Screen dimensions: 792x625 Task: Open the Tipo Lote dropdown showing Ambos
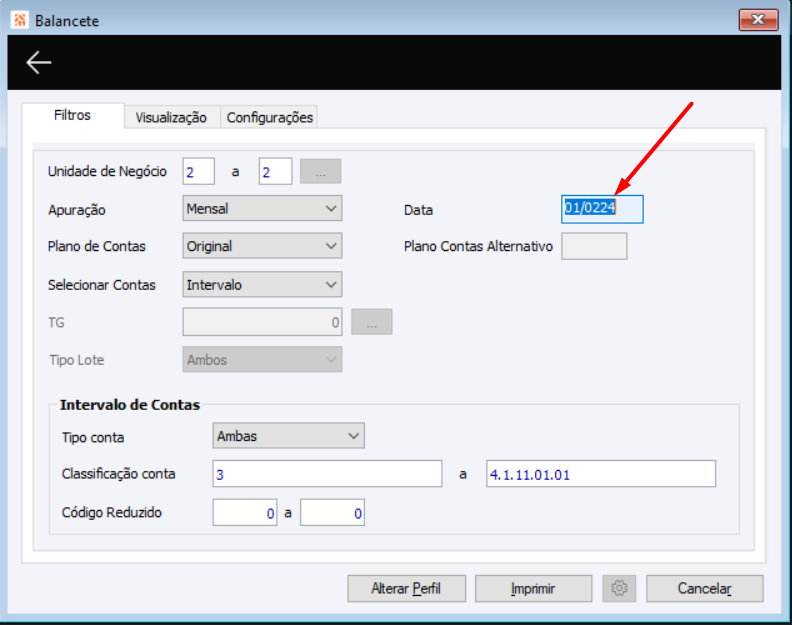pyautogui.click(x=262, y=360)
